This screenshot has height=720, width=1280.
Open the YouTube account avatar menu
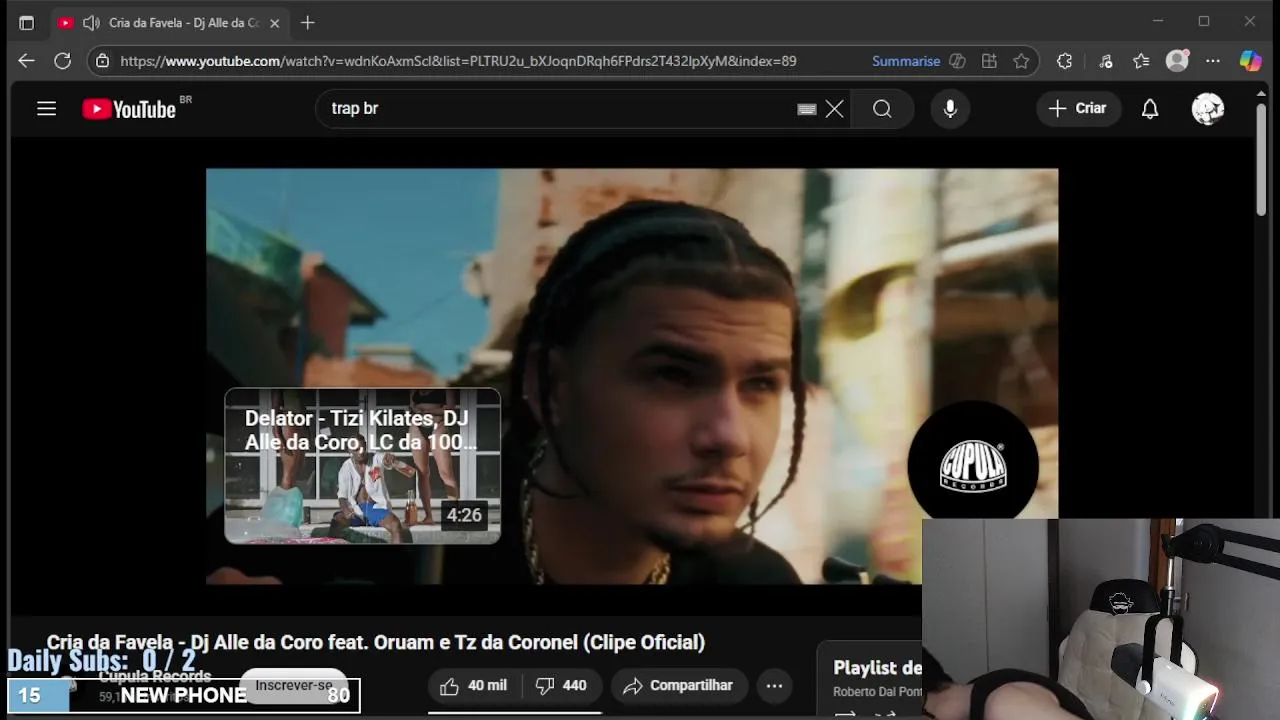[1208, 109]
